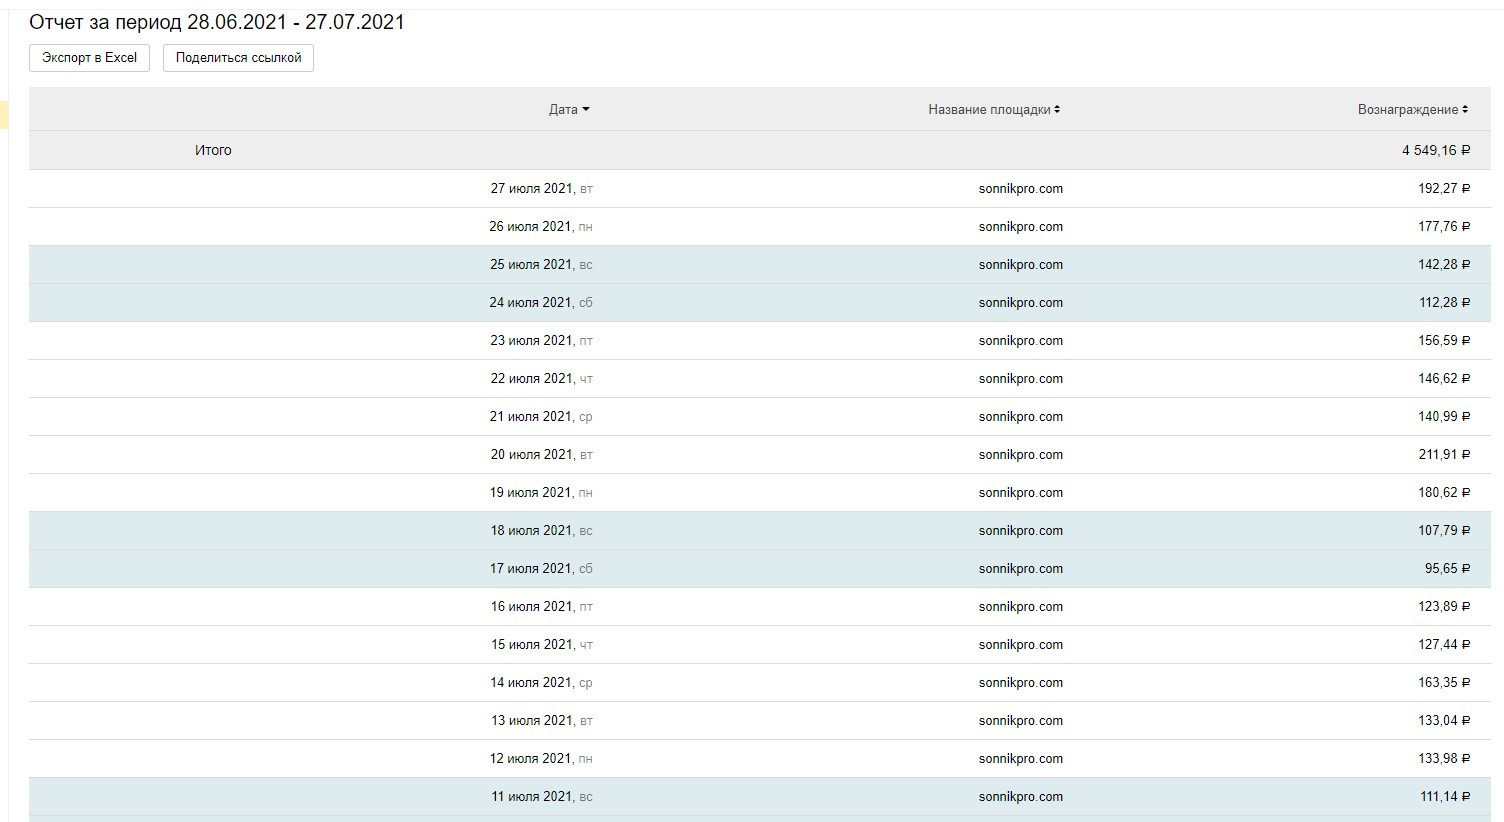Click the Итого row label
Viewport: 1504px width, 822px height.
213,151
